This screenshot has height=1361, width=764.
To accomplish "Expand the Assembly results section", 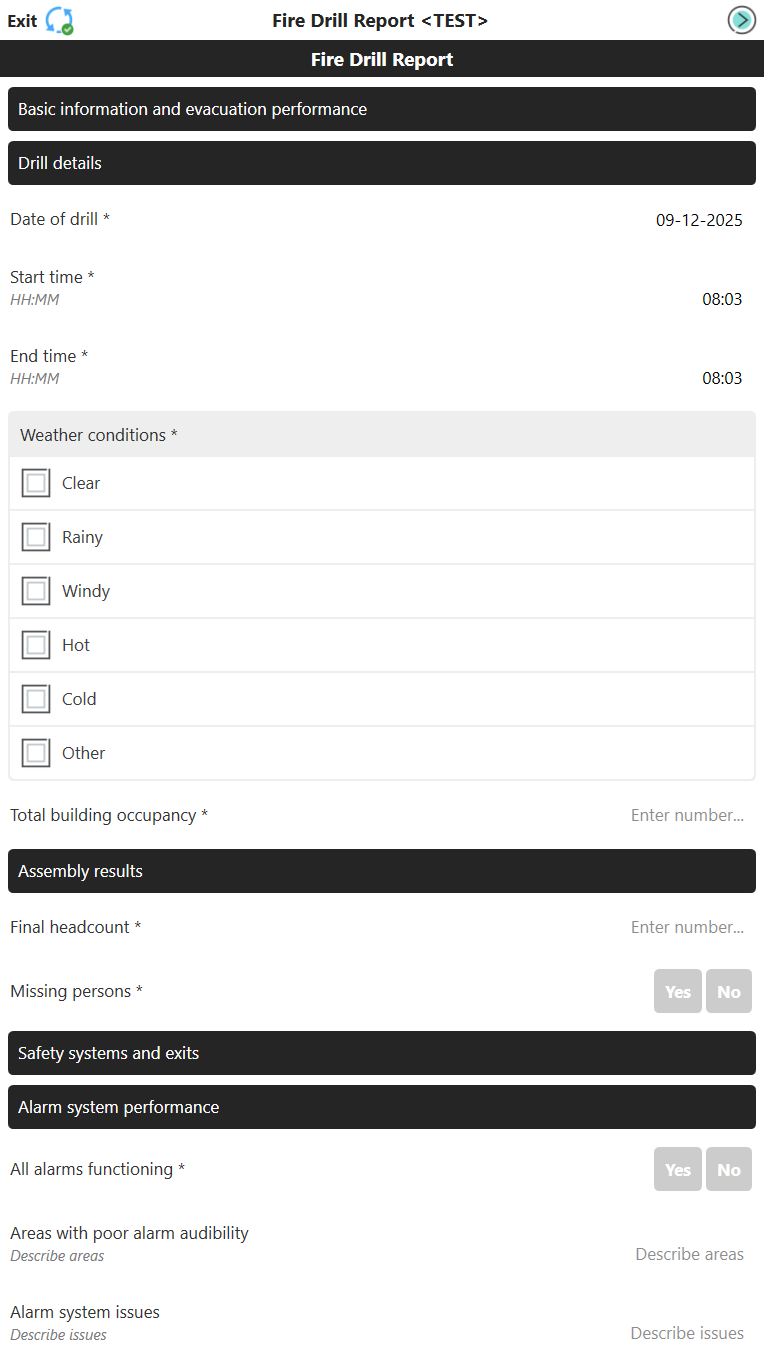I will [382, 870].
